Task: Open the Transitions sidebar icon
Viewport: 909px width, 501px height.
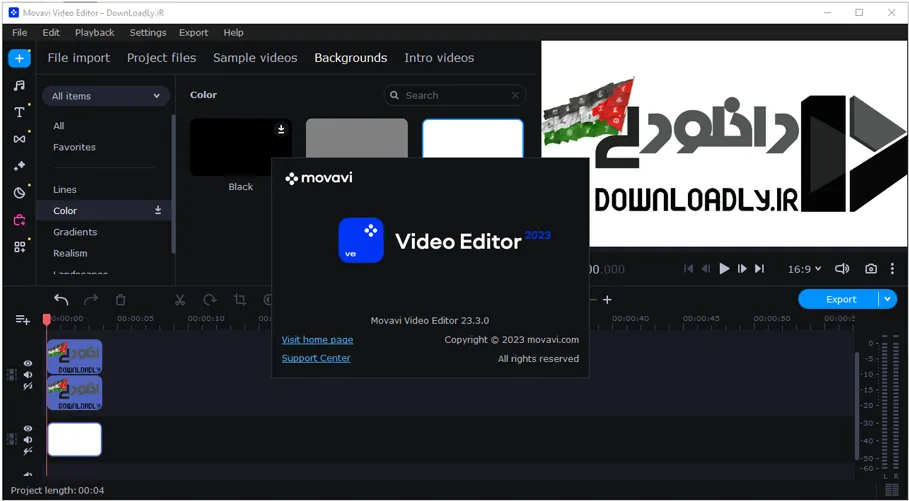Action: (x=19, y=139)
